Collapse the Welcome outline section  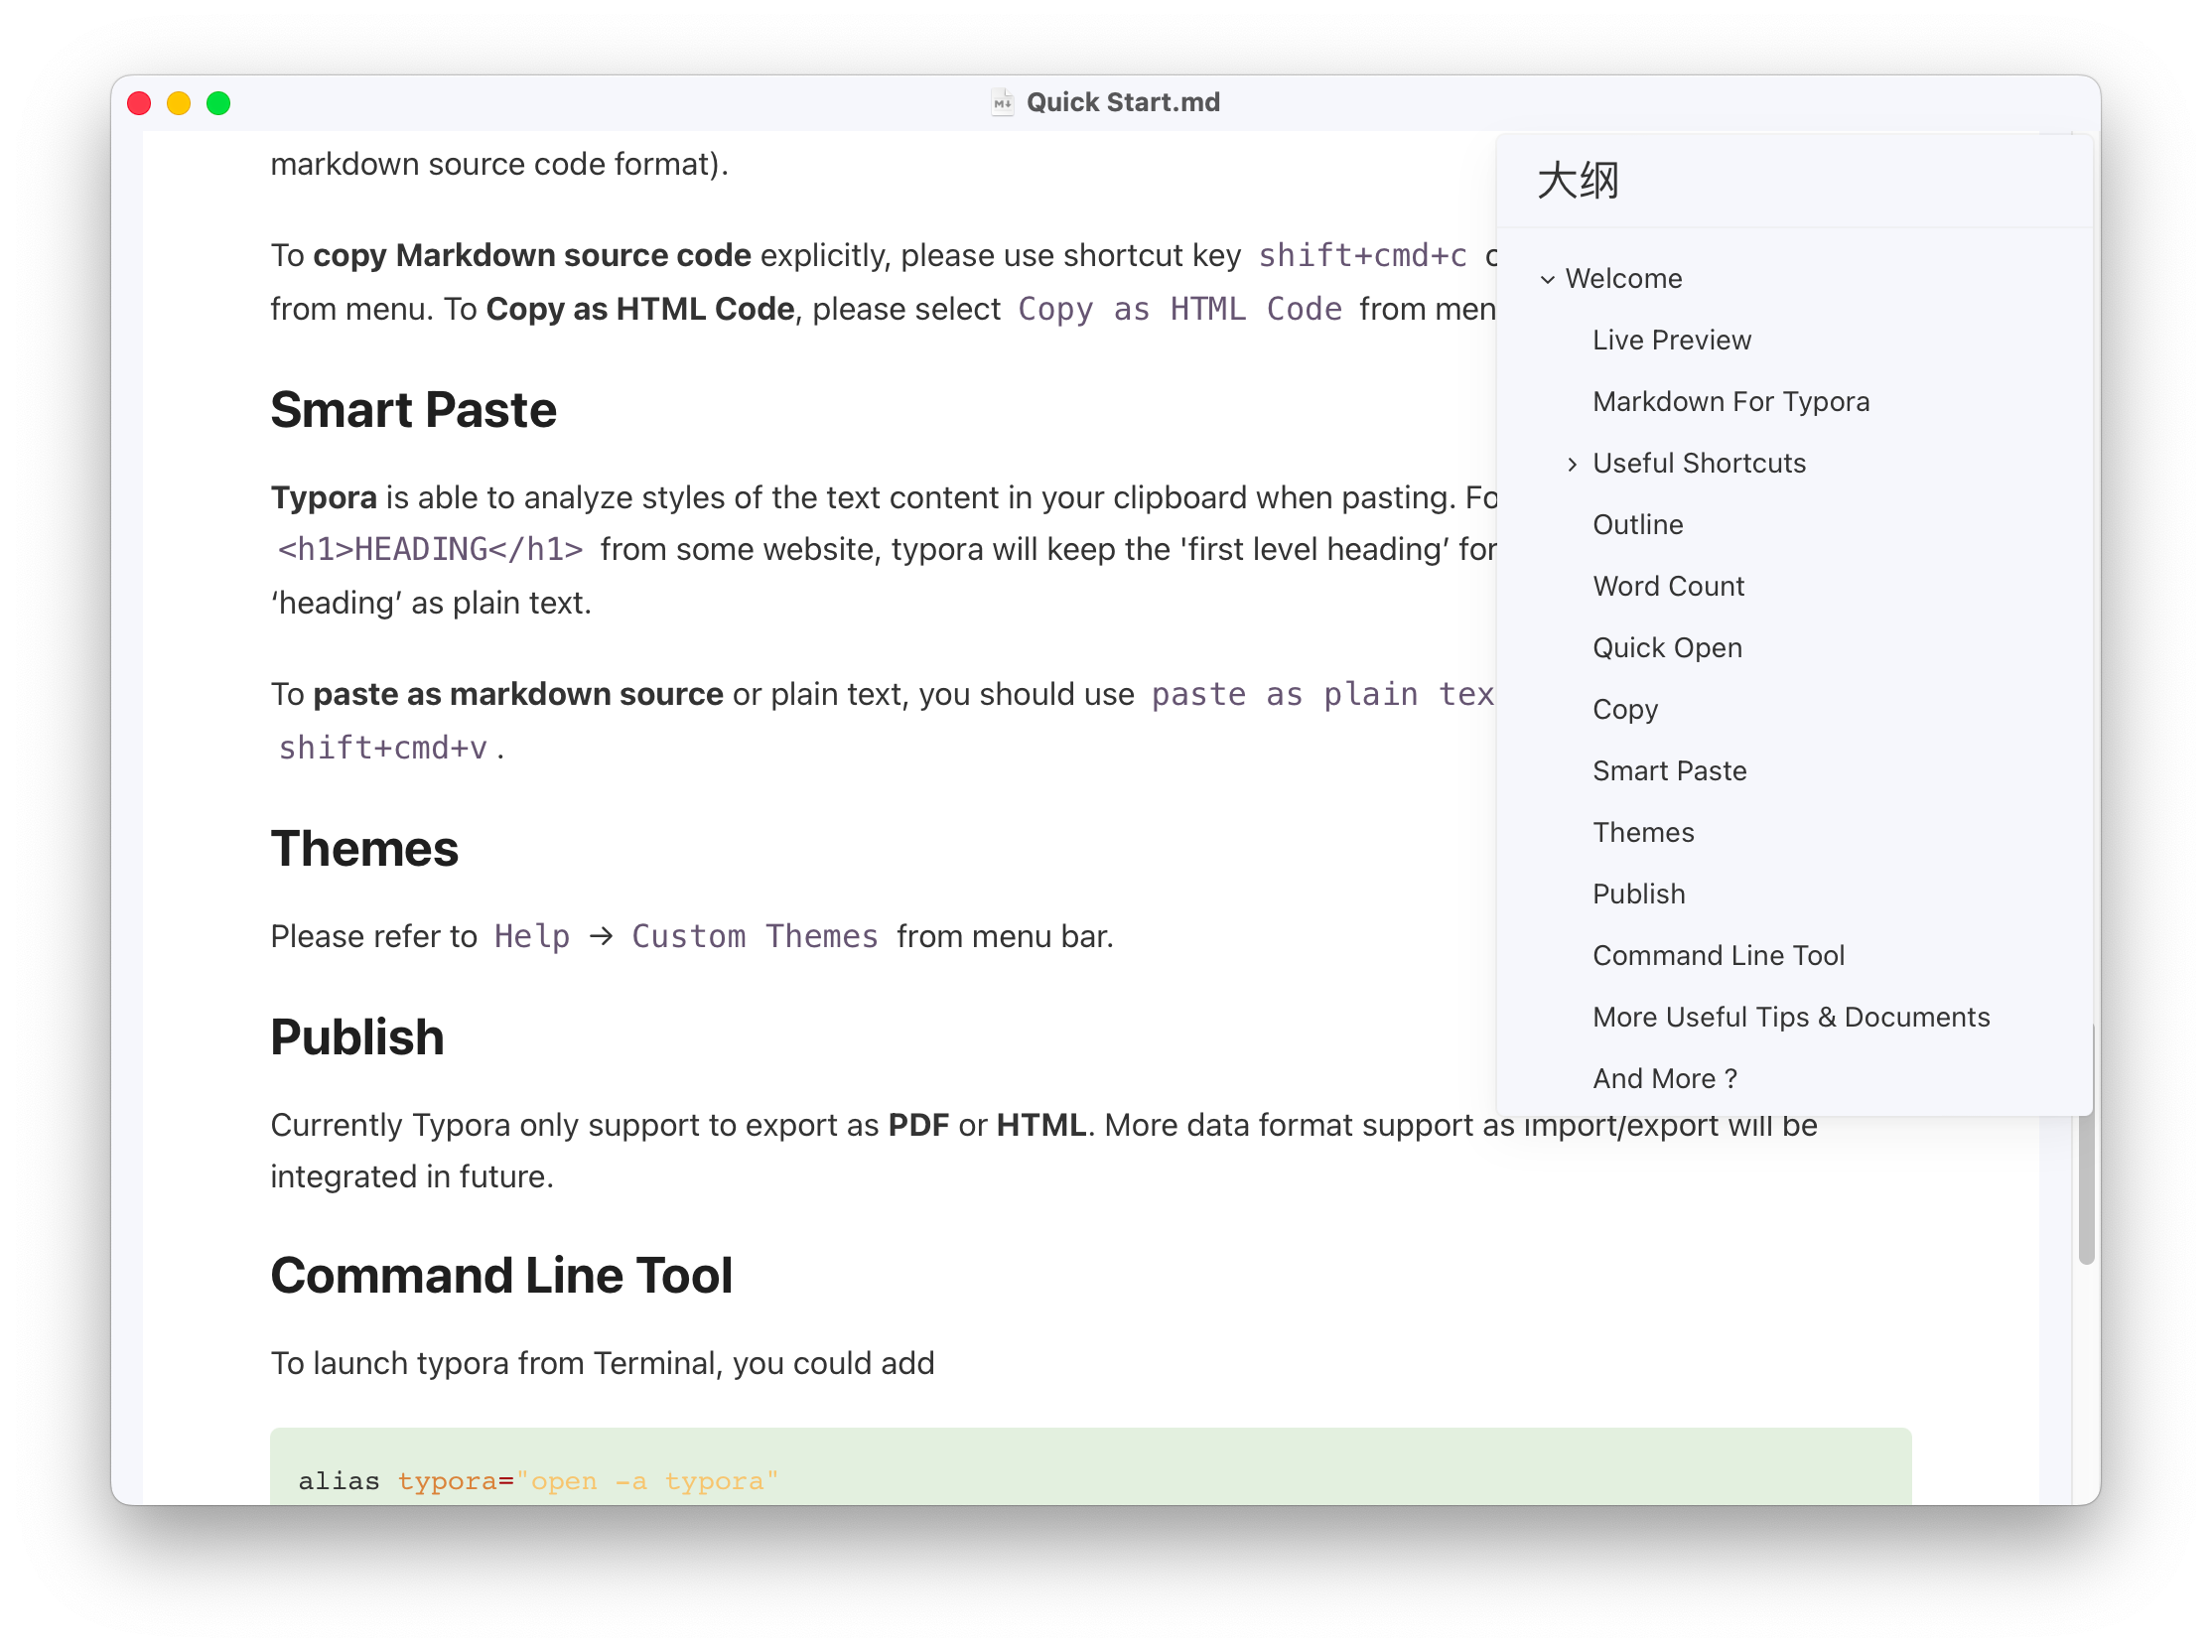click(1547, 279)
